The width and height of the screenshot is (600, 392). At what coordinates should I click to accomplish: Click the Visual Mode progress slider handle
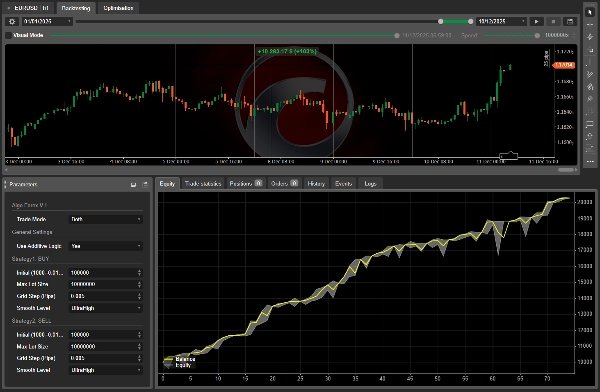pos(397,36)
